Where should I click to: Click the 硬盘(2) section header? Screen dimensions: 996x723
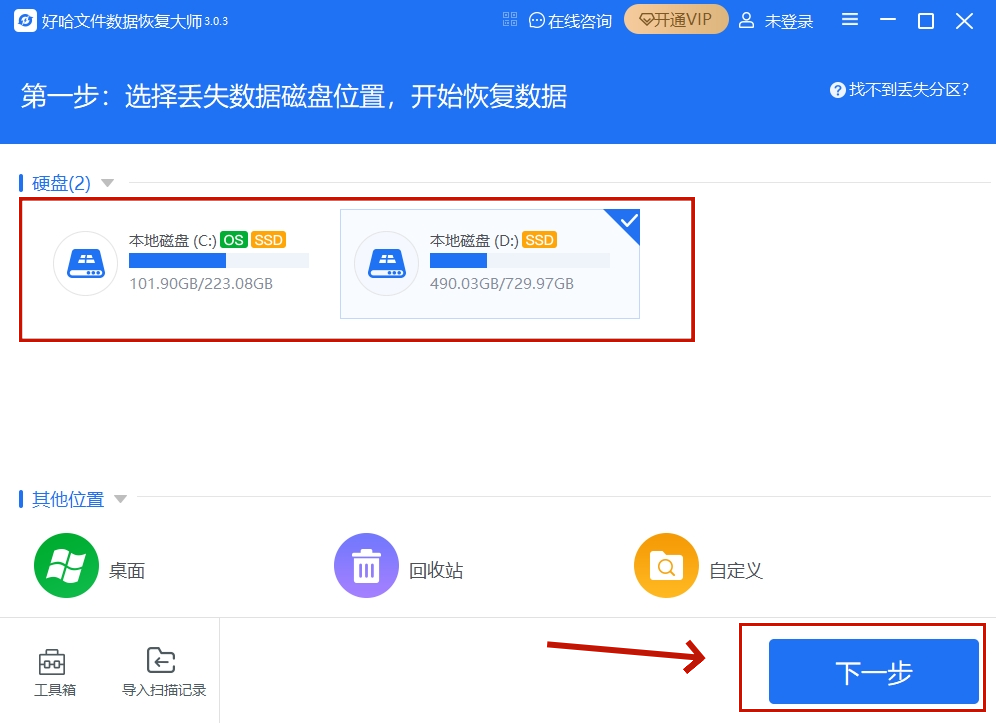(x=61, y=183)
